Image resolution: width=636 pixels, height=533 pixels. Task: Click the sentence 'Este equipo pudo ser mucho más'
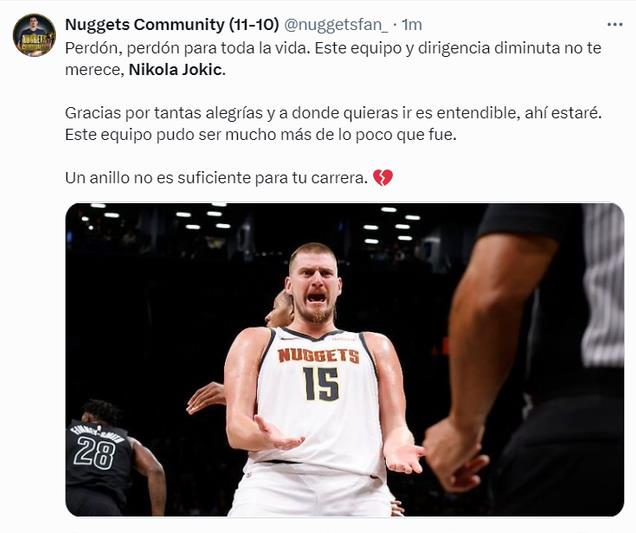pos(260,135)
